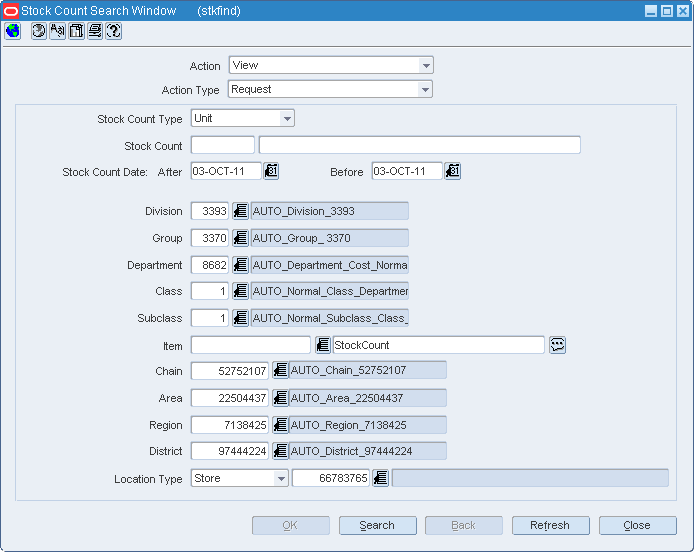Open the Group list of values
The image size is (694, 554).
(240, 238)
